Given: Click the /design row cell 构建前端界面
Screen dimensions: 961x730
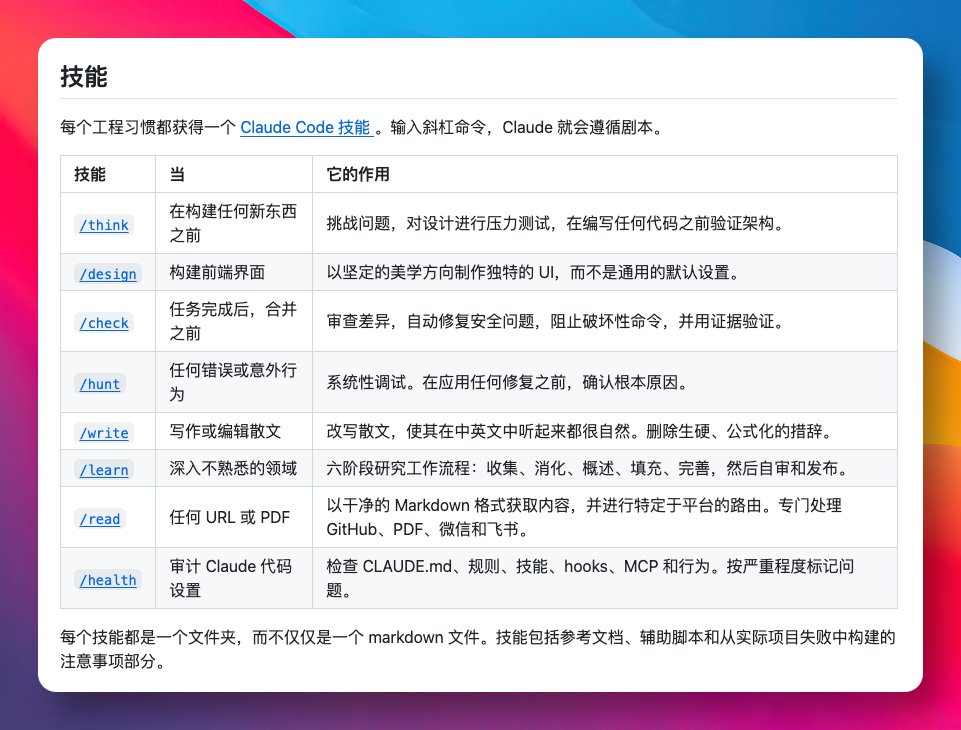Looking at the screenshot, I should click(x=221, y=272).
